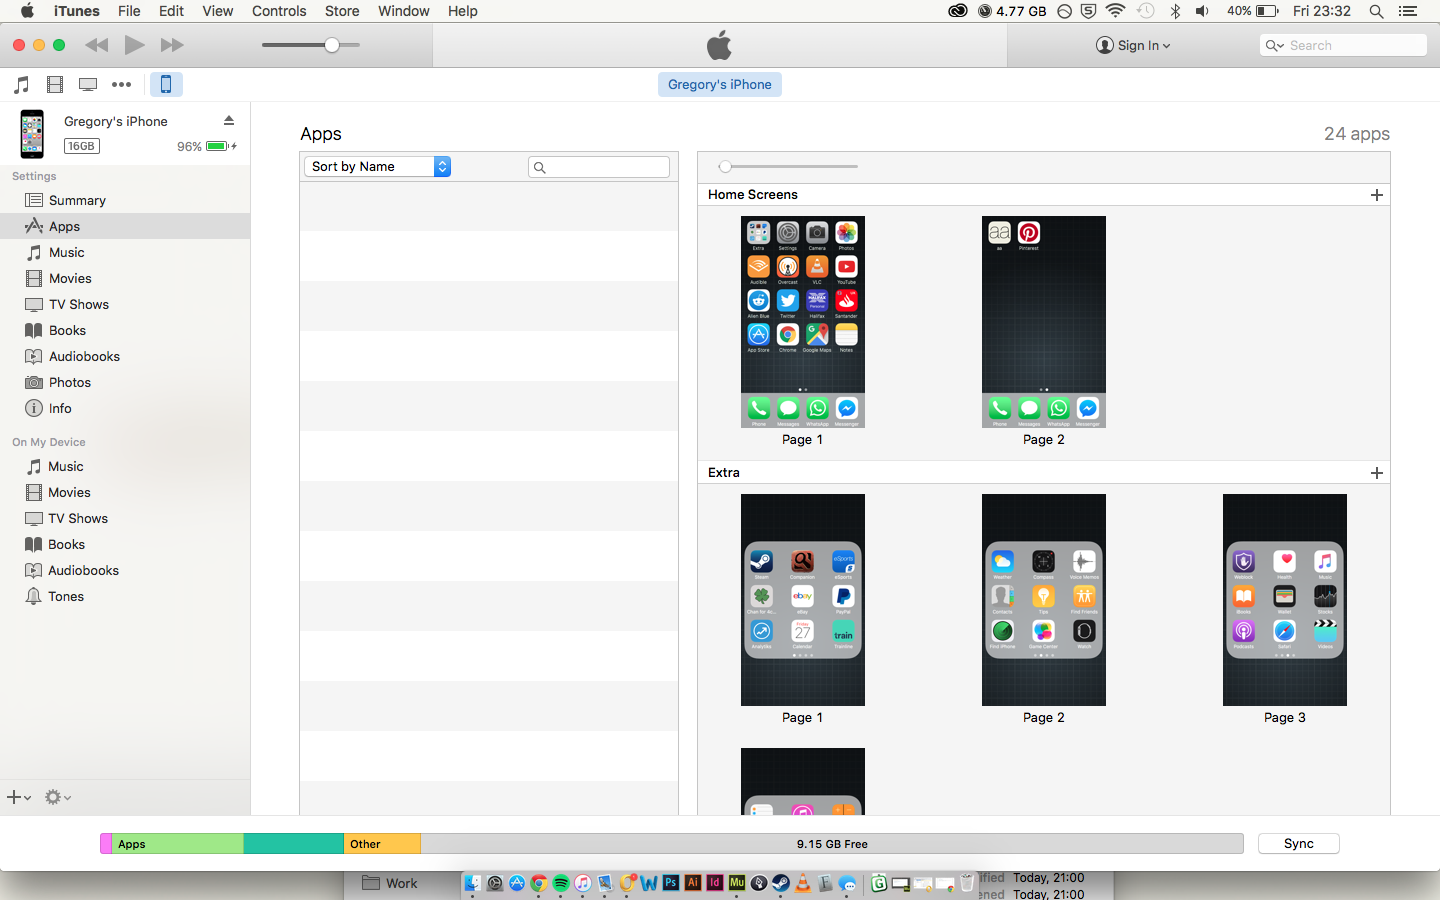Screen dimensions: 1440x900
Task: Open the View menu
Action: pos(217,11)
